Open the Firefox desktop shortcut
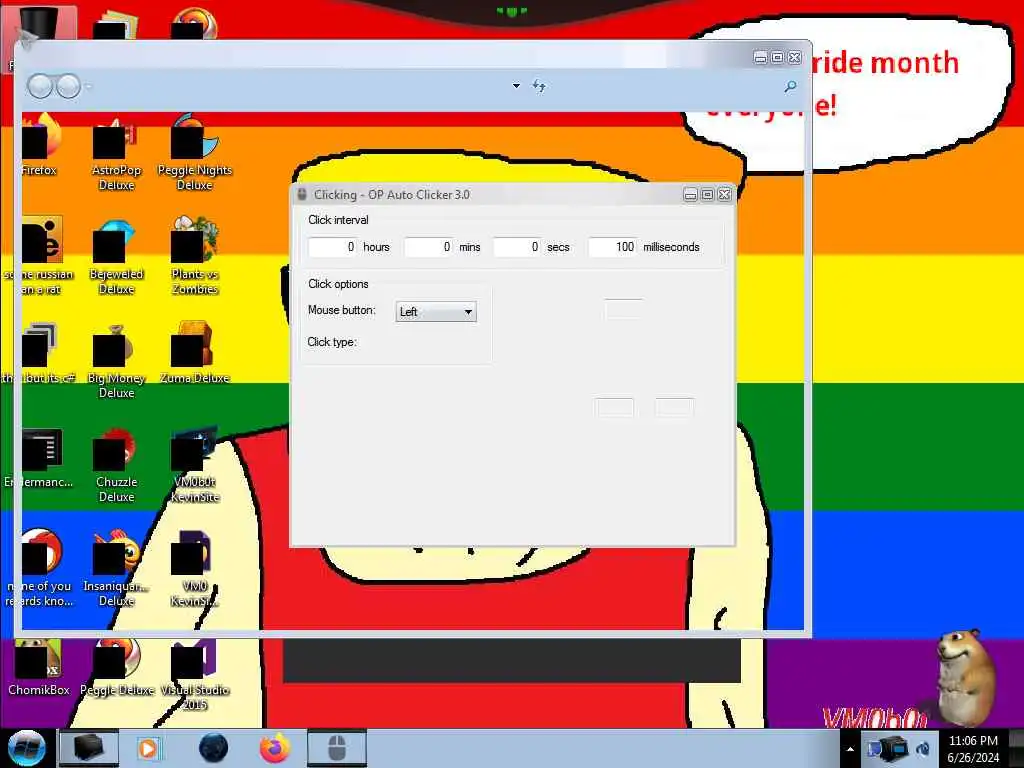The image size is (1024, 768). pyautogui.click(x=39, y=145)
